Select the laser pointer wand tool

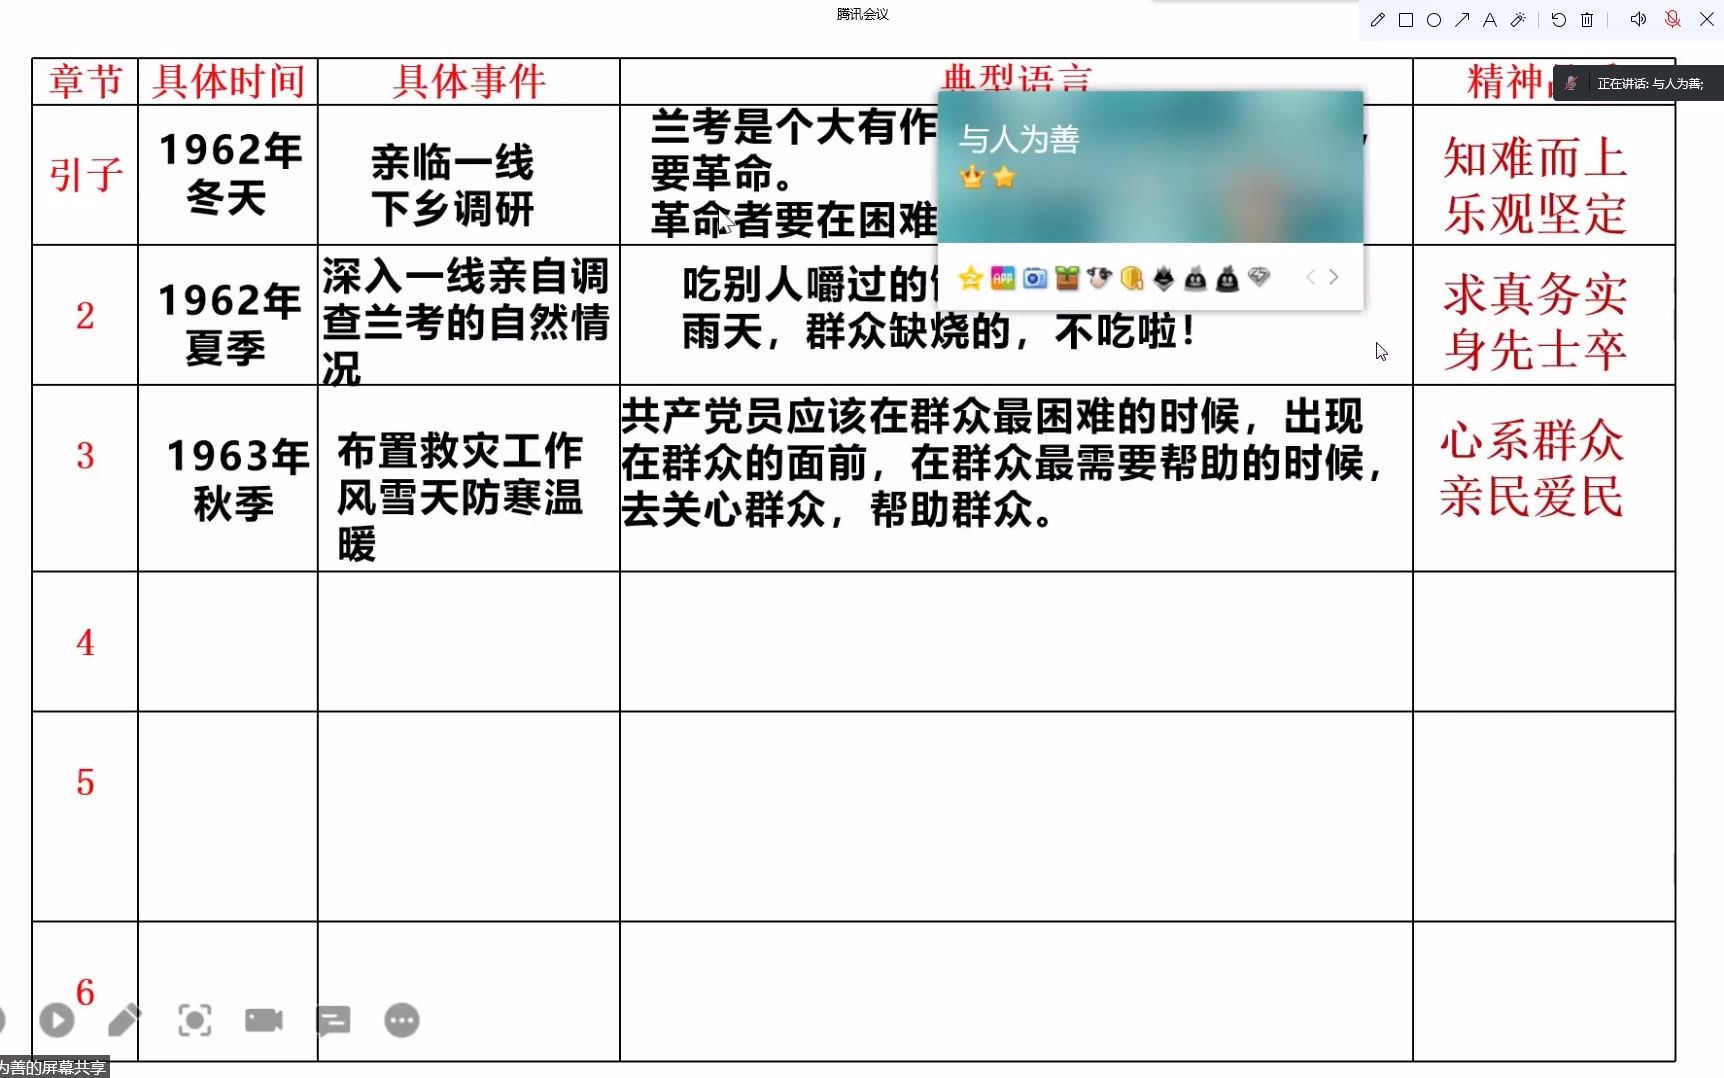pos(1518,20)
